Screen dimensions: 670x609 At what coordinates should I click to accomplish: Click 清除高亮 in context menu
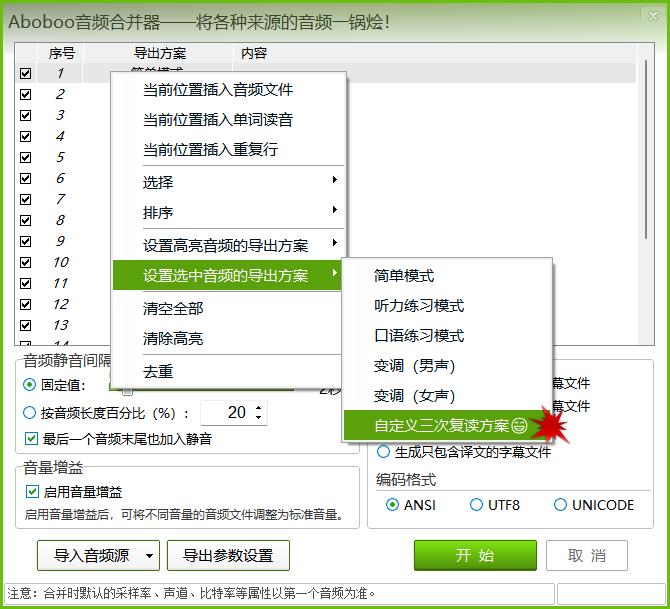point(228,338)
